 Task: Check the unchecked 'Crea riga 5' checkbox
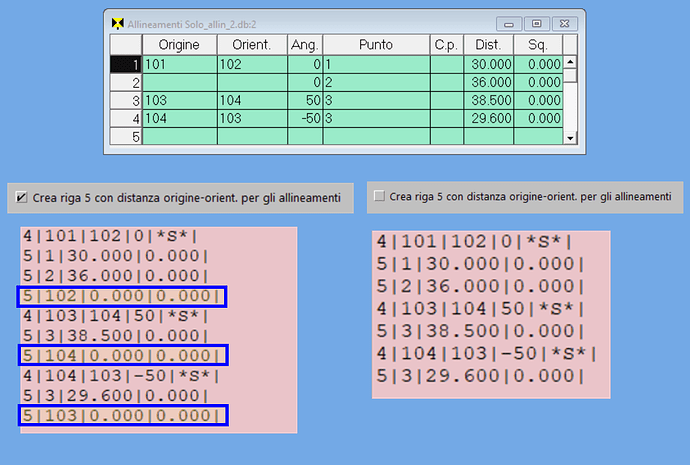pyautogui.click(x=379, y=196)
